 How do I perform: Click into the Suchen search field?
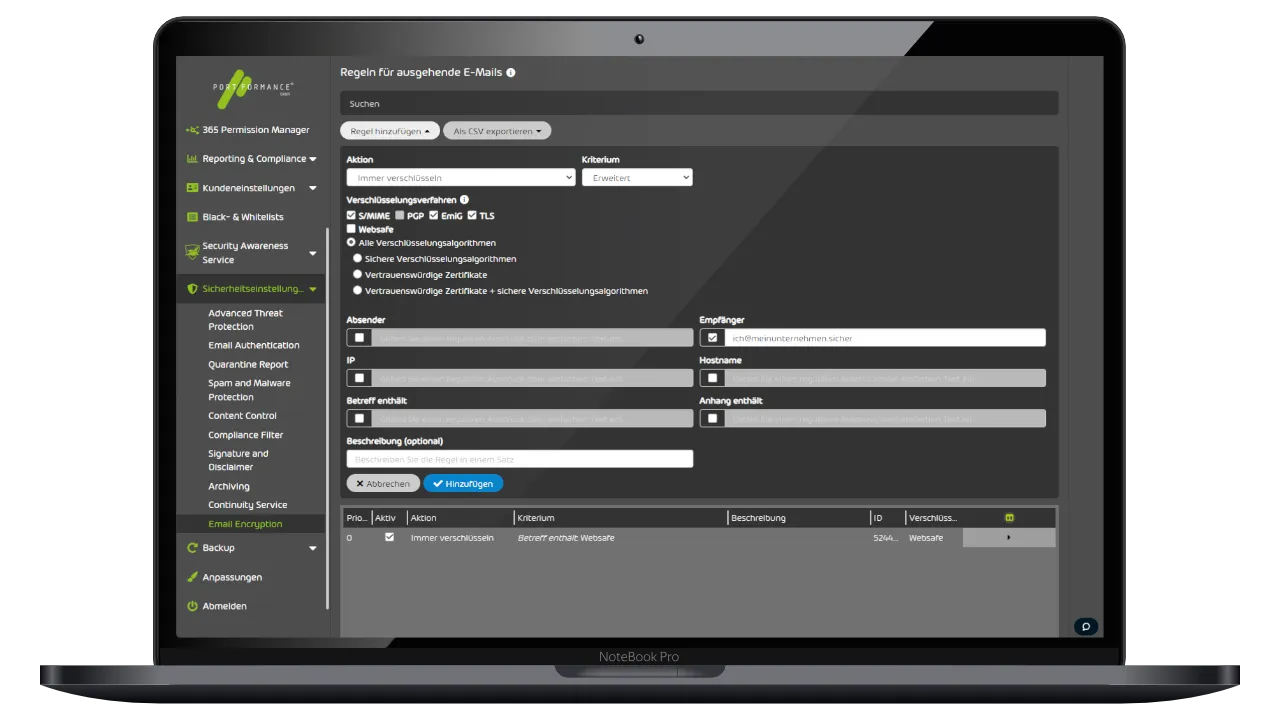[x=699, y=103]
